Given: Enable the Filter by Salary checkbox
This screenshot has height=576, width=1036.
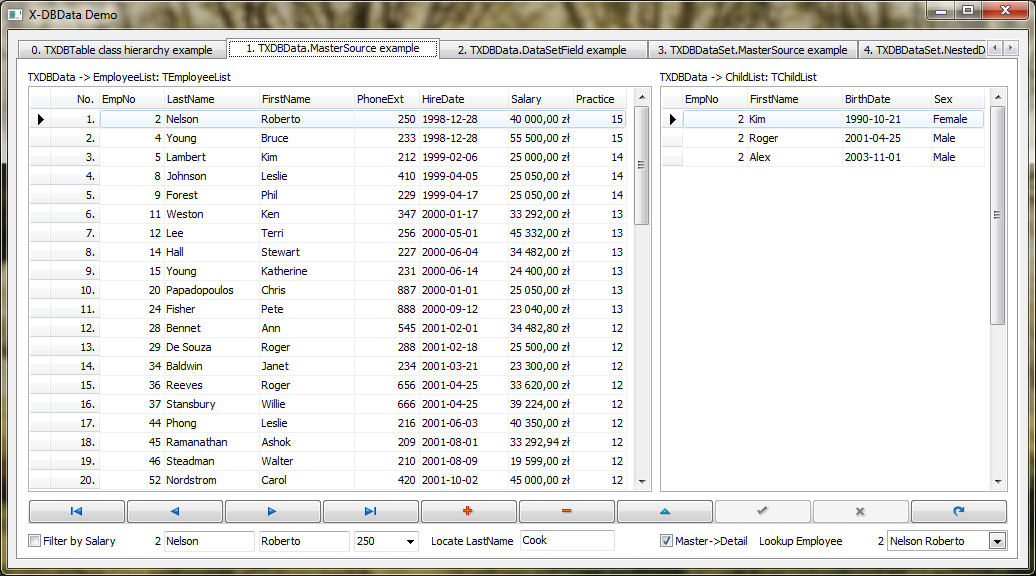Looking at the screenshot, I should 36,541.
